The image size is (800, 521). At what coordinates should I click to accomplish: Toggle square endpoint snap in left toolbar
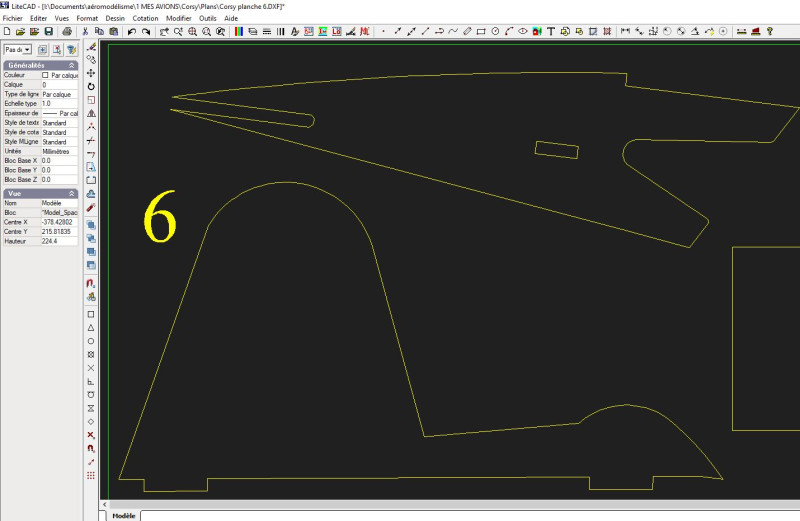[x=91, y=314]
